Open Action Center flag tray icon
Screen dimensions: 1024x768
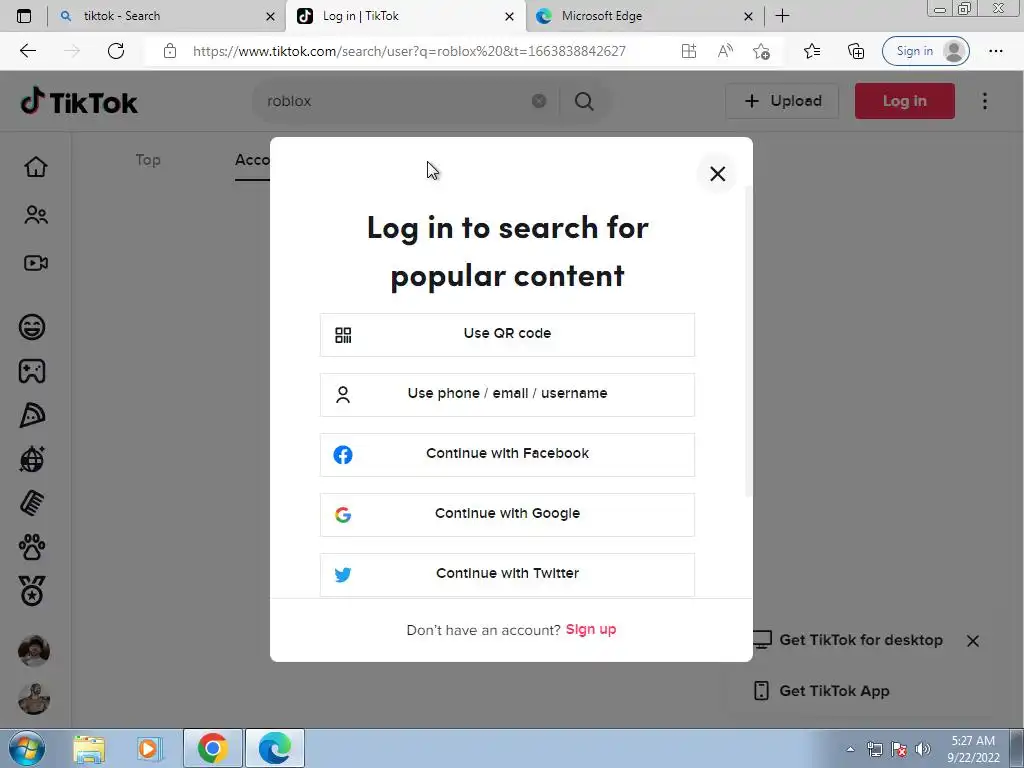click(x=899, y=749)
